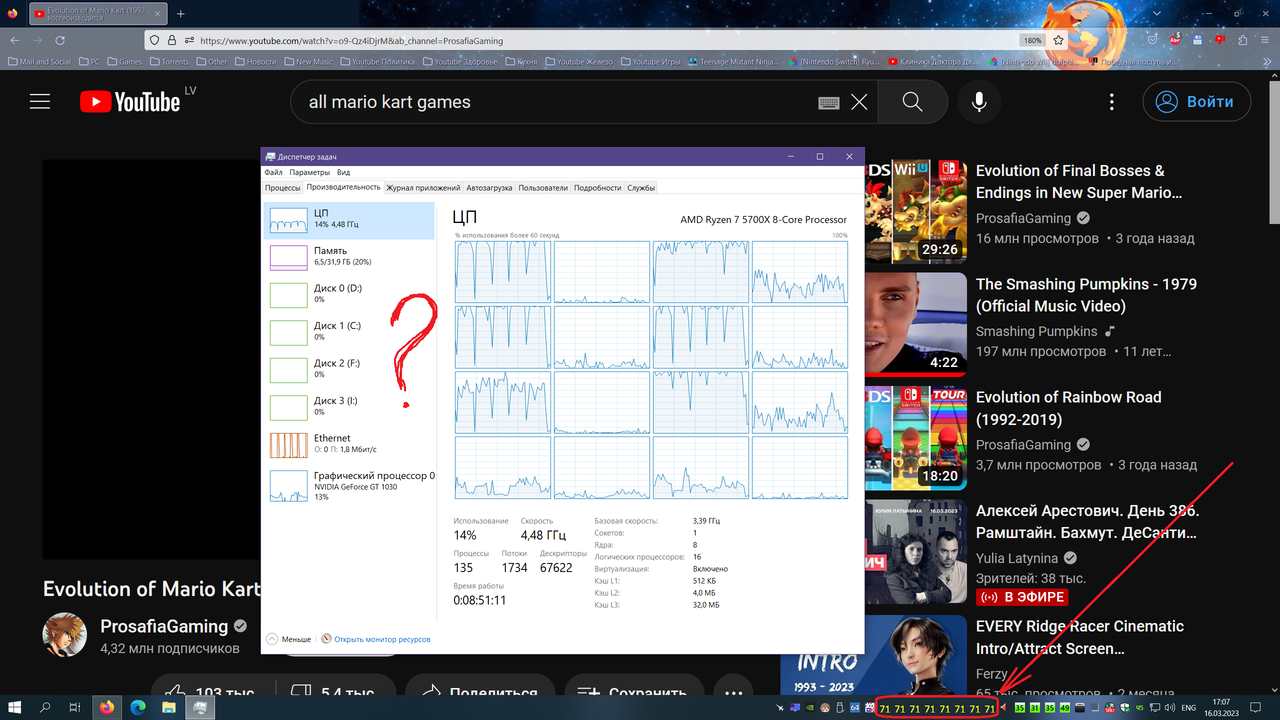Collapse Task Manager with Меньше
Viewport: 1280px width, 720px height.
289,639
